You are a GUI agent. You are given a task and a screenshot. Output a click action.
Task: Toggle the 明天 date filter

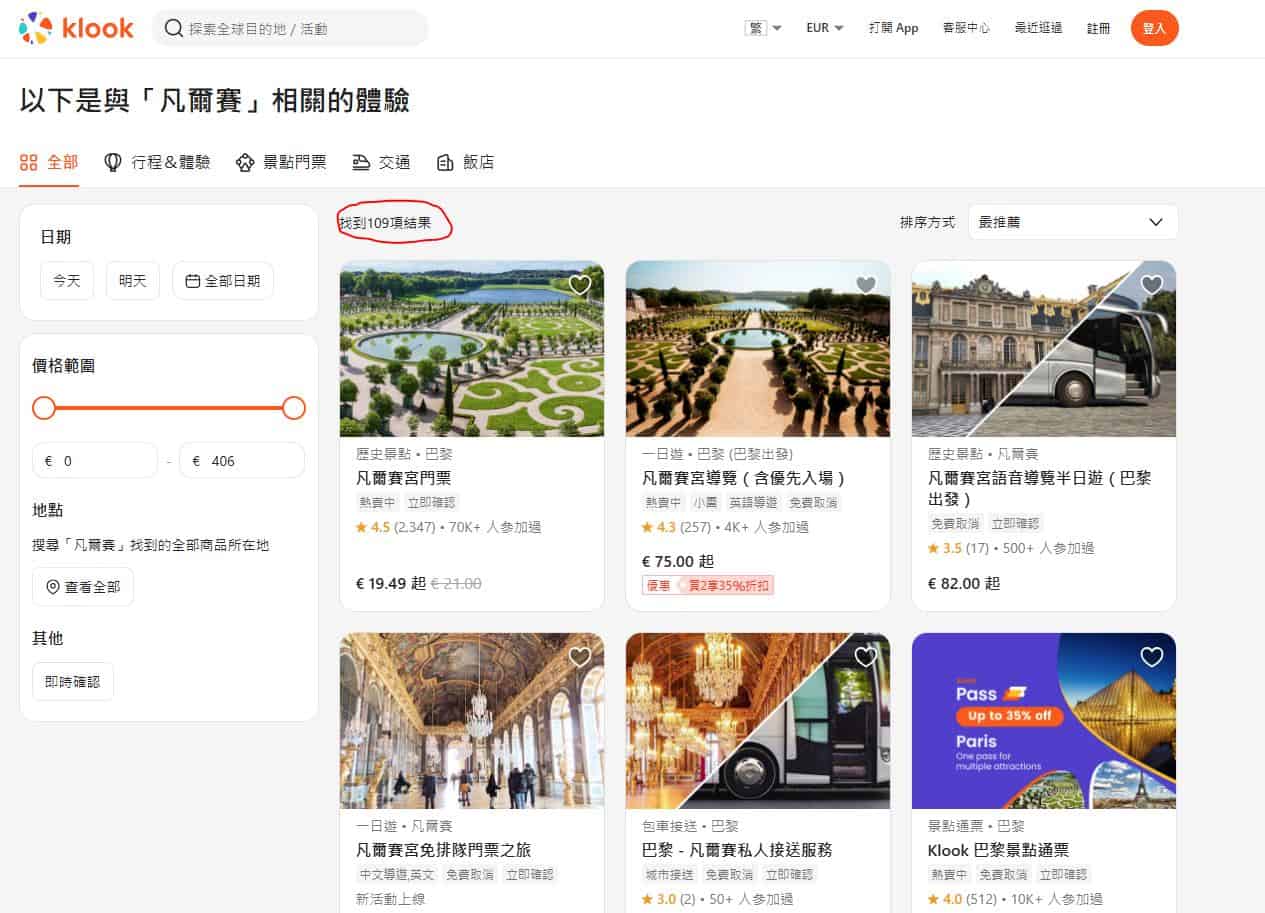pyautogui.click(x=133, y=281)
